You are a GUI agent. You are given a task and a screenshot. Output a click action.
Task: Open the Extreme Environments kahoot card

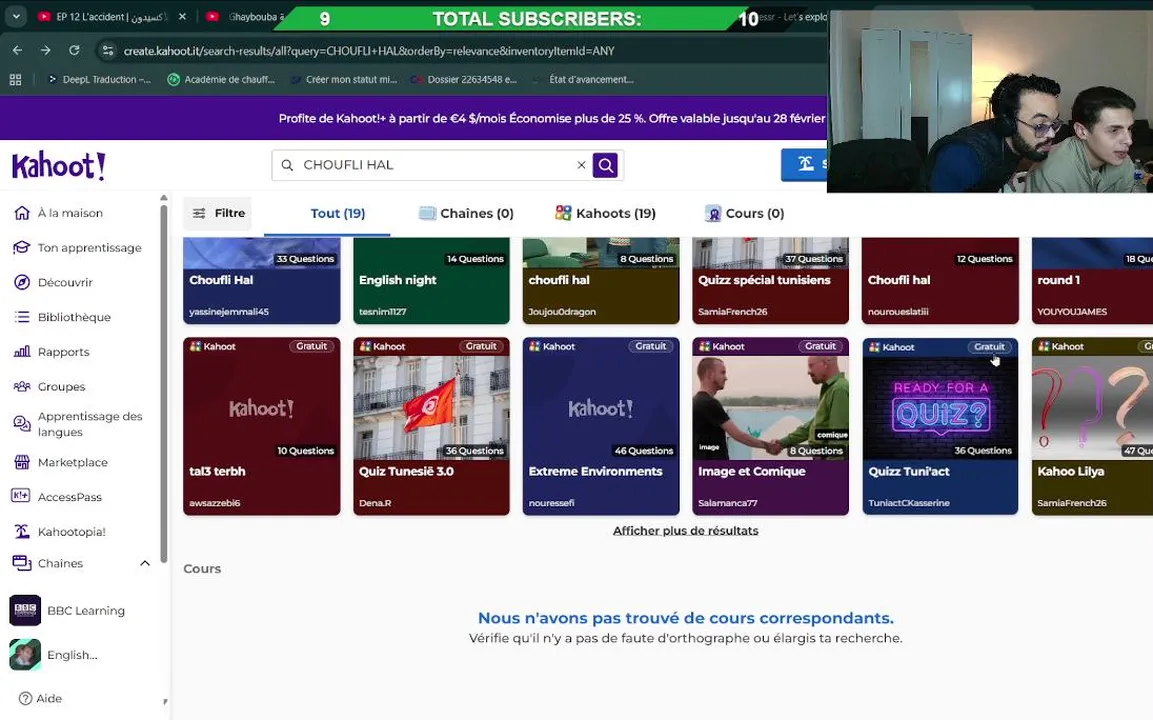(601, 427)
